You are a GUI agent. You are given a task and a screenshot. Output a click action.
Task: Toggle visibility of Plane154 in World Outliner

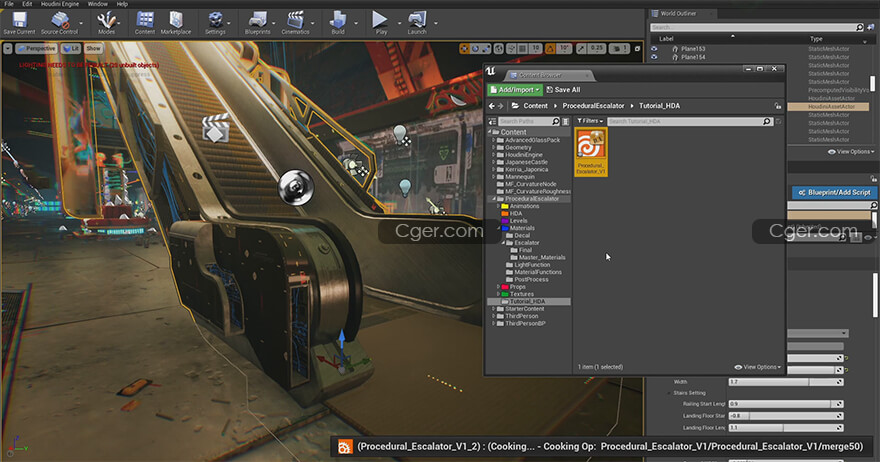654,57
